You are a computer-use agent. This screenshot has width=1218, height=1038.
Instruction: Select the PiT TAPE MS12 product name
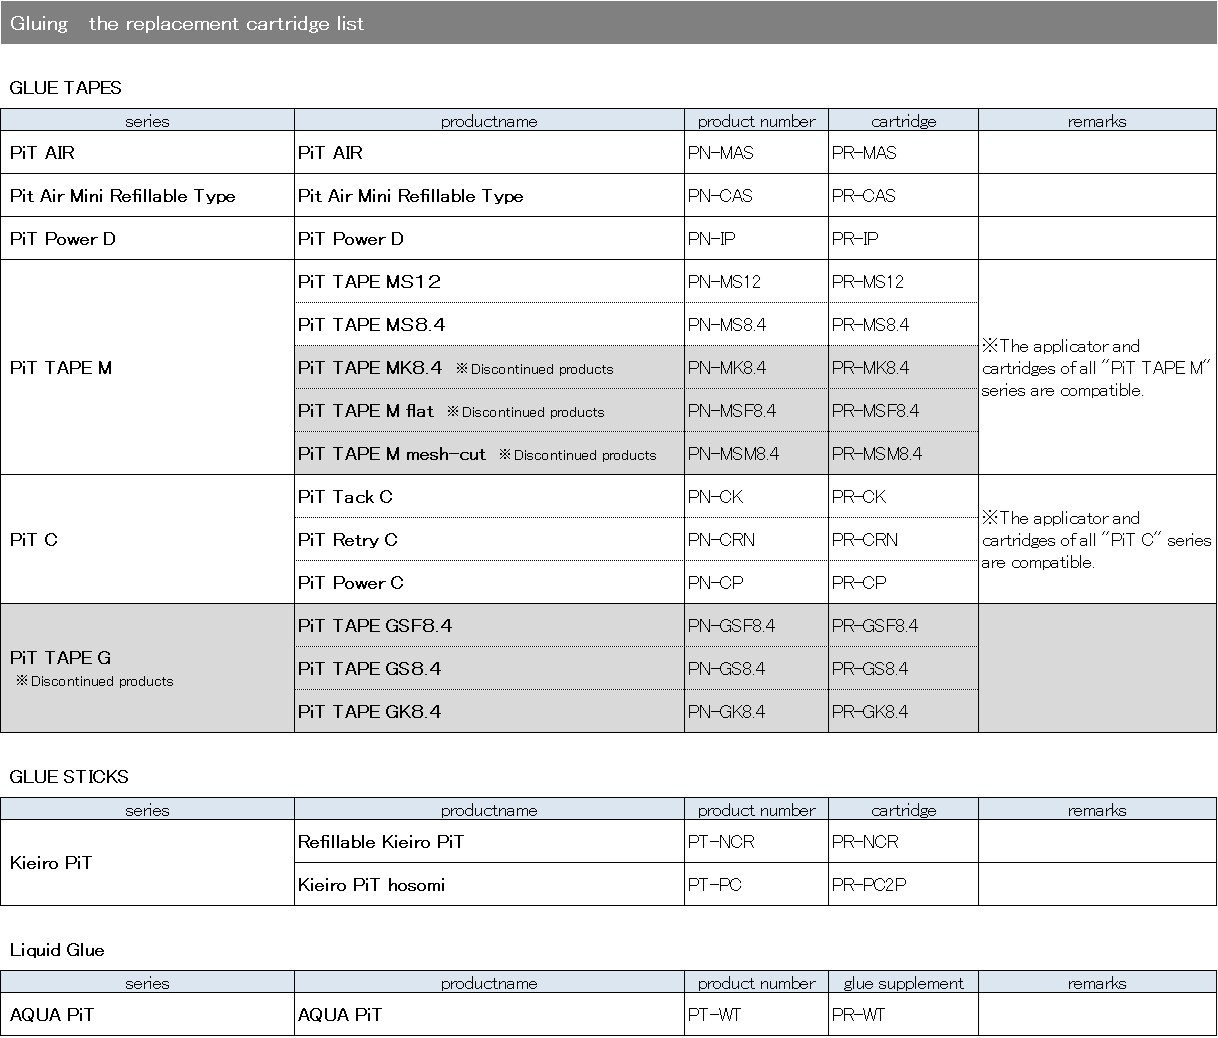[369, 282]
